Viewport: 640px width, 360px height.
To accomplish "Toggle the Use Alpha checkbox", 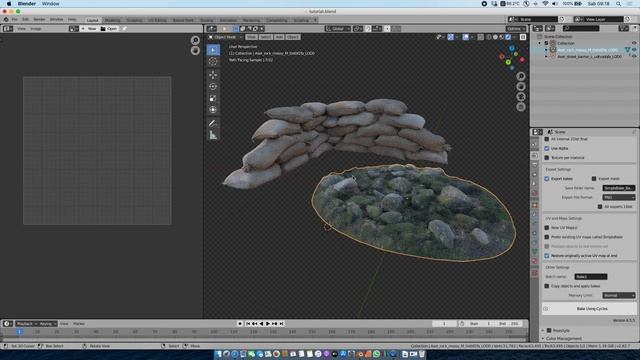I will [547, 149].
